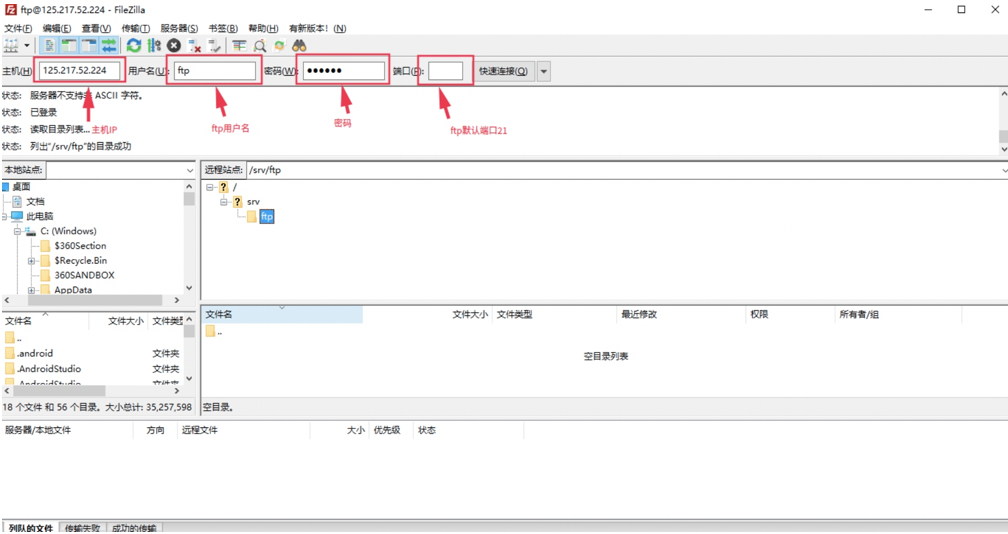Disconnect from the current server
The height and width of the screenshot is (534, 1008).
pyautogui.click(x=194, y=46)
